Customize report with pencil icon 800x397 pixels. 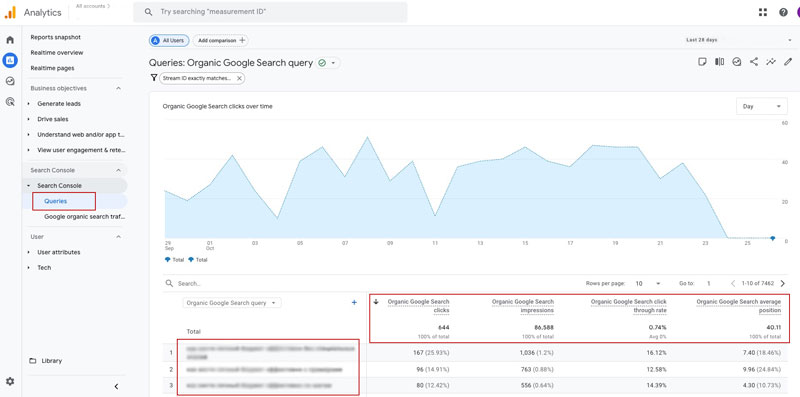click(x=788, y=62)
